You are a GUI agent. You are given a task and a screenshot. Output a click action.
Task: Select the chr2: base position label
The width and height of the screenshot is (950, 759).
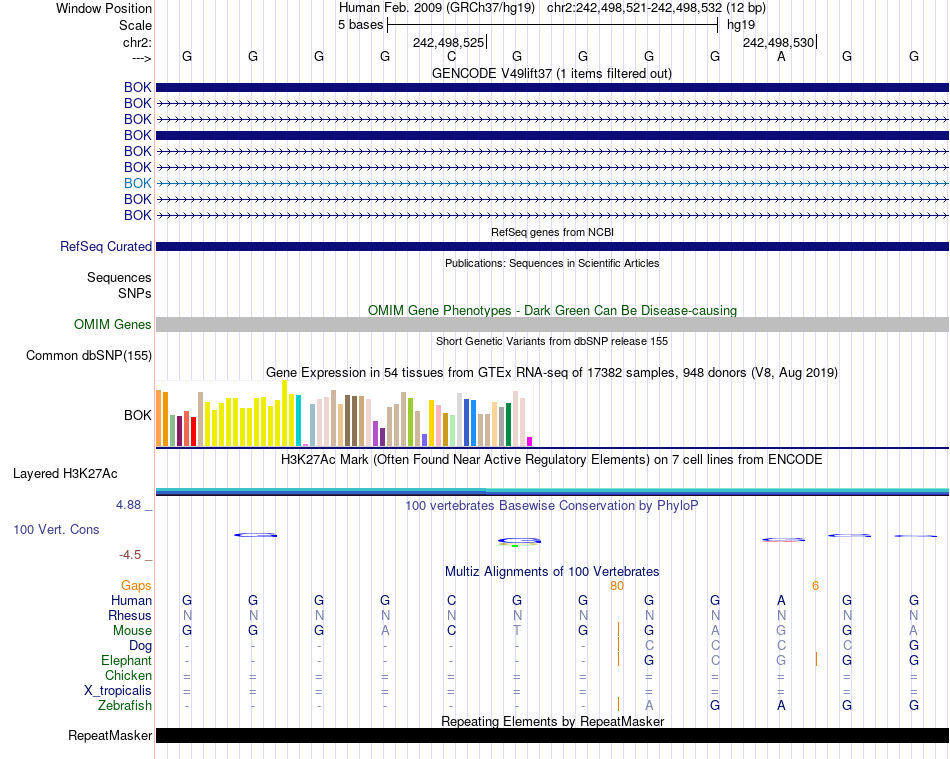(137, 42)
